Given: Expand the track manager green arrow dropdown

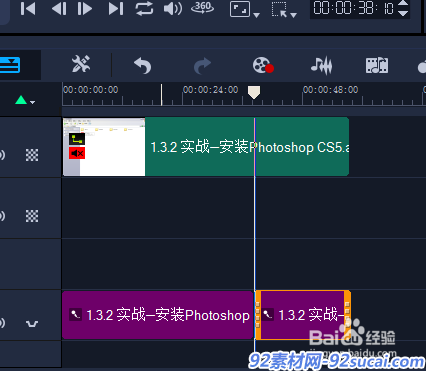Looking at the screenshot, I should click(25, 100).
